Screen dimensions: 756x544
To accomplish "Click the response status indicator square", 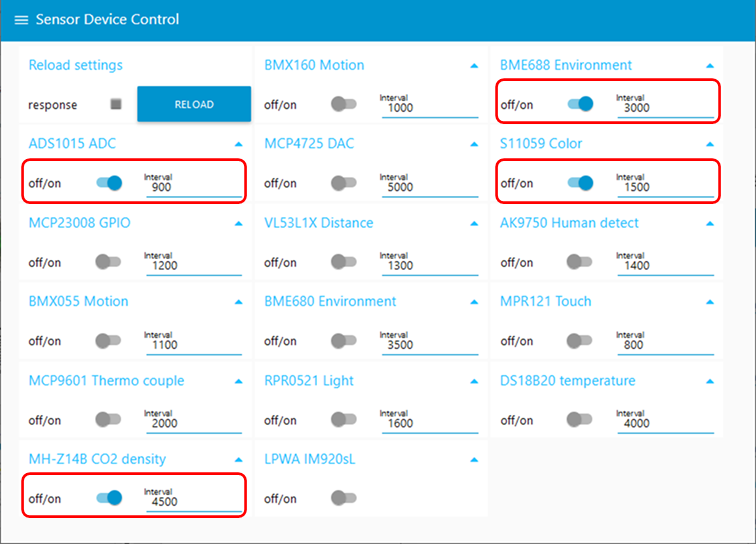I will 116,104.
